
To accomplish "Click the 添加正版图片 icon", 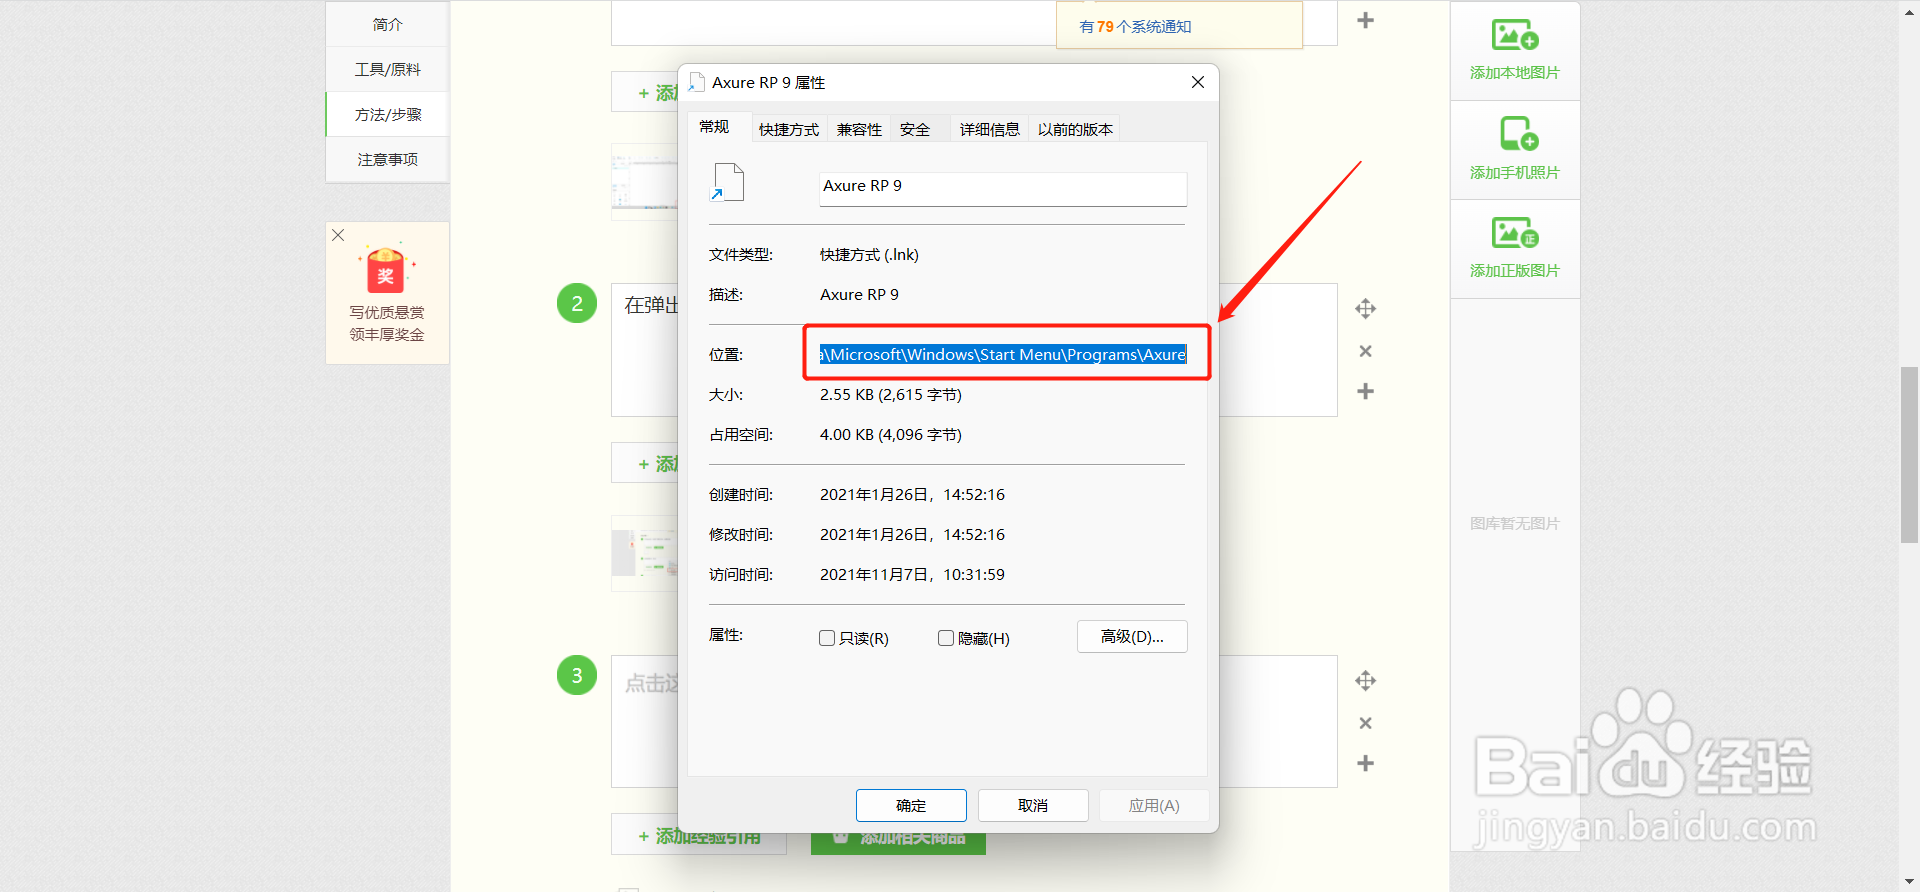I will coord(1515,233).
